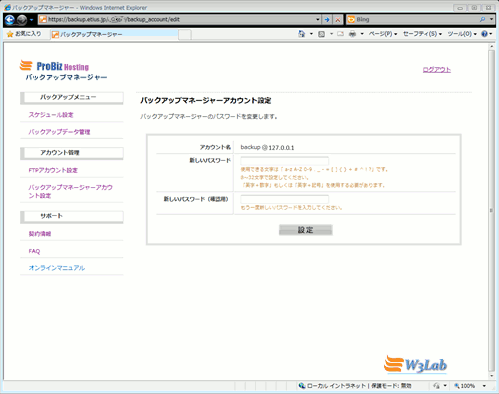The width and height of the screenshot is (499, 394).
Task: Open オンラインマニュアル sidebar link
Action: tap(57, 268)
